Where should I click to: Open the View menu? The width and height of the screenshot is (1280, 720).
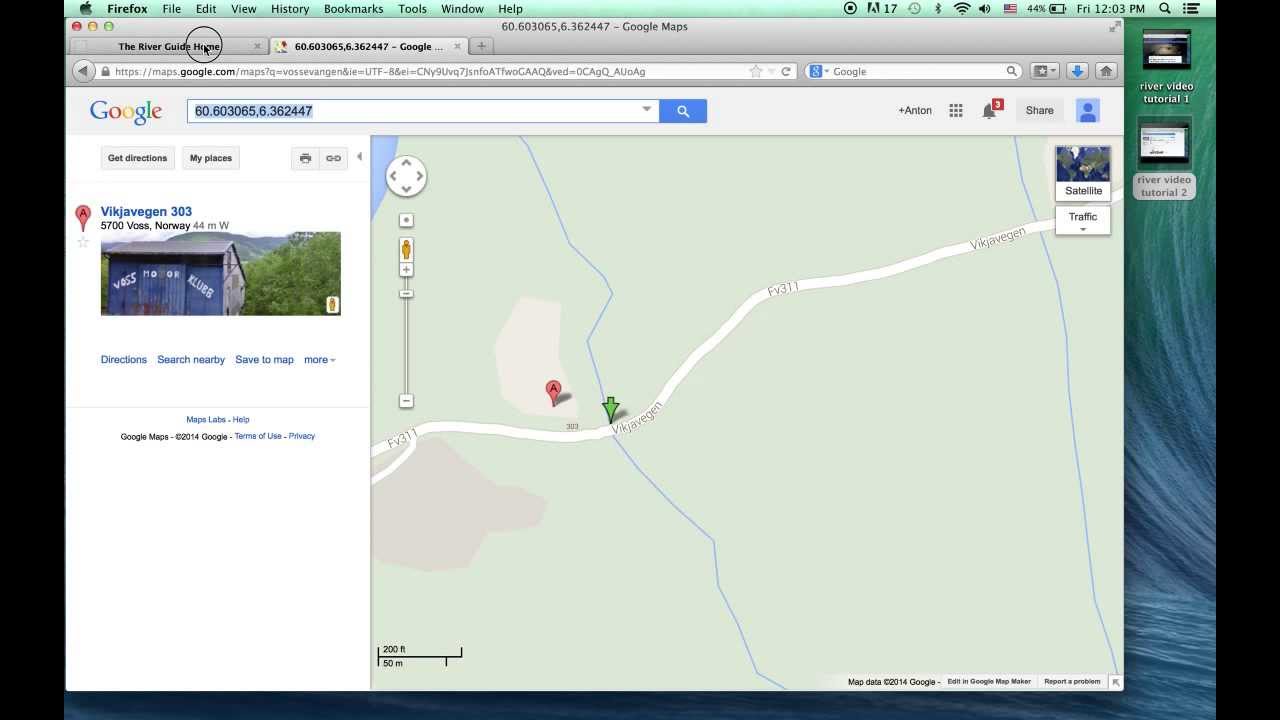[244, 9]
